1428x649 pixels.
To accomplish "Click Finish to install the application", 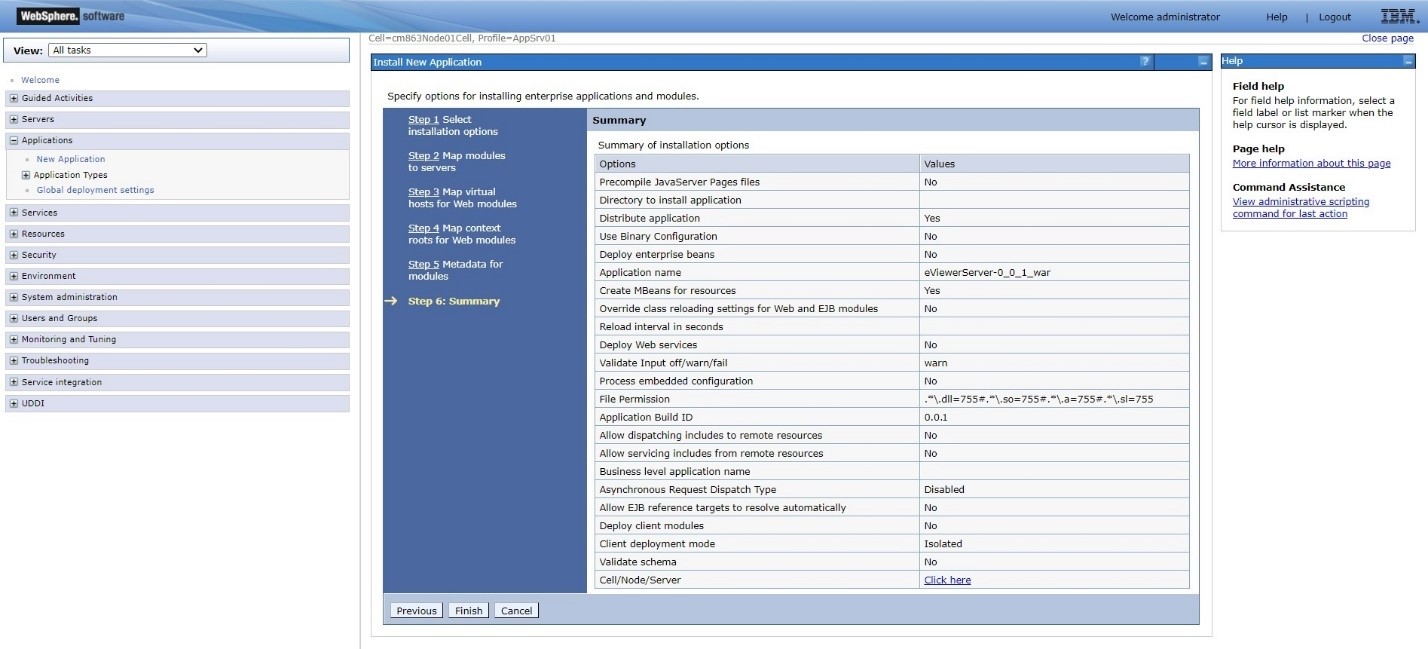I will (468, 611).
